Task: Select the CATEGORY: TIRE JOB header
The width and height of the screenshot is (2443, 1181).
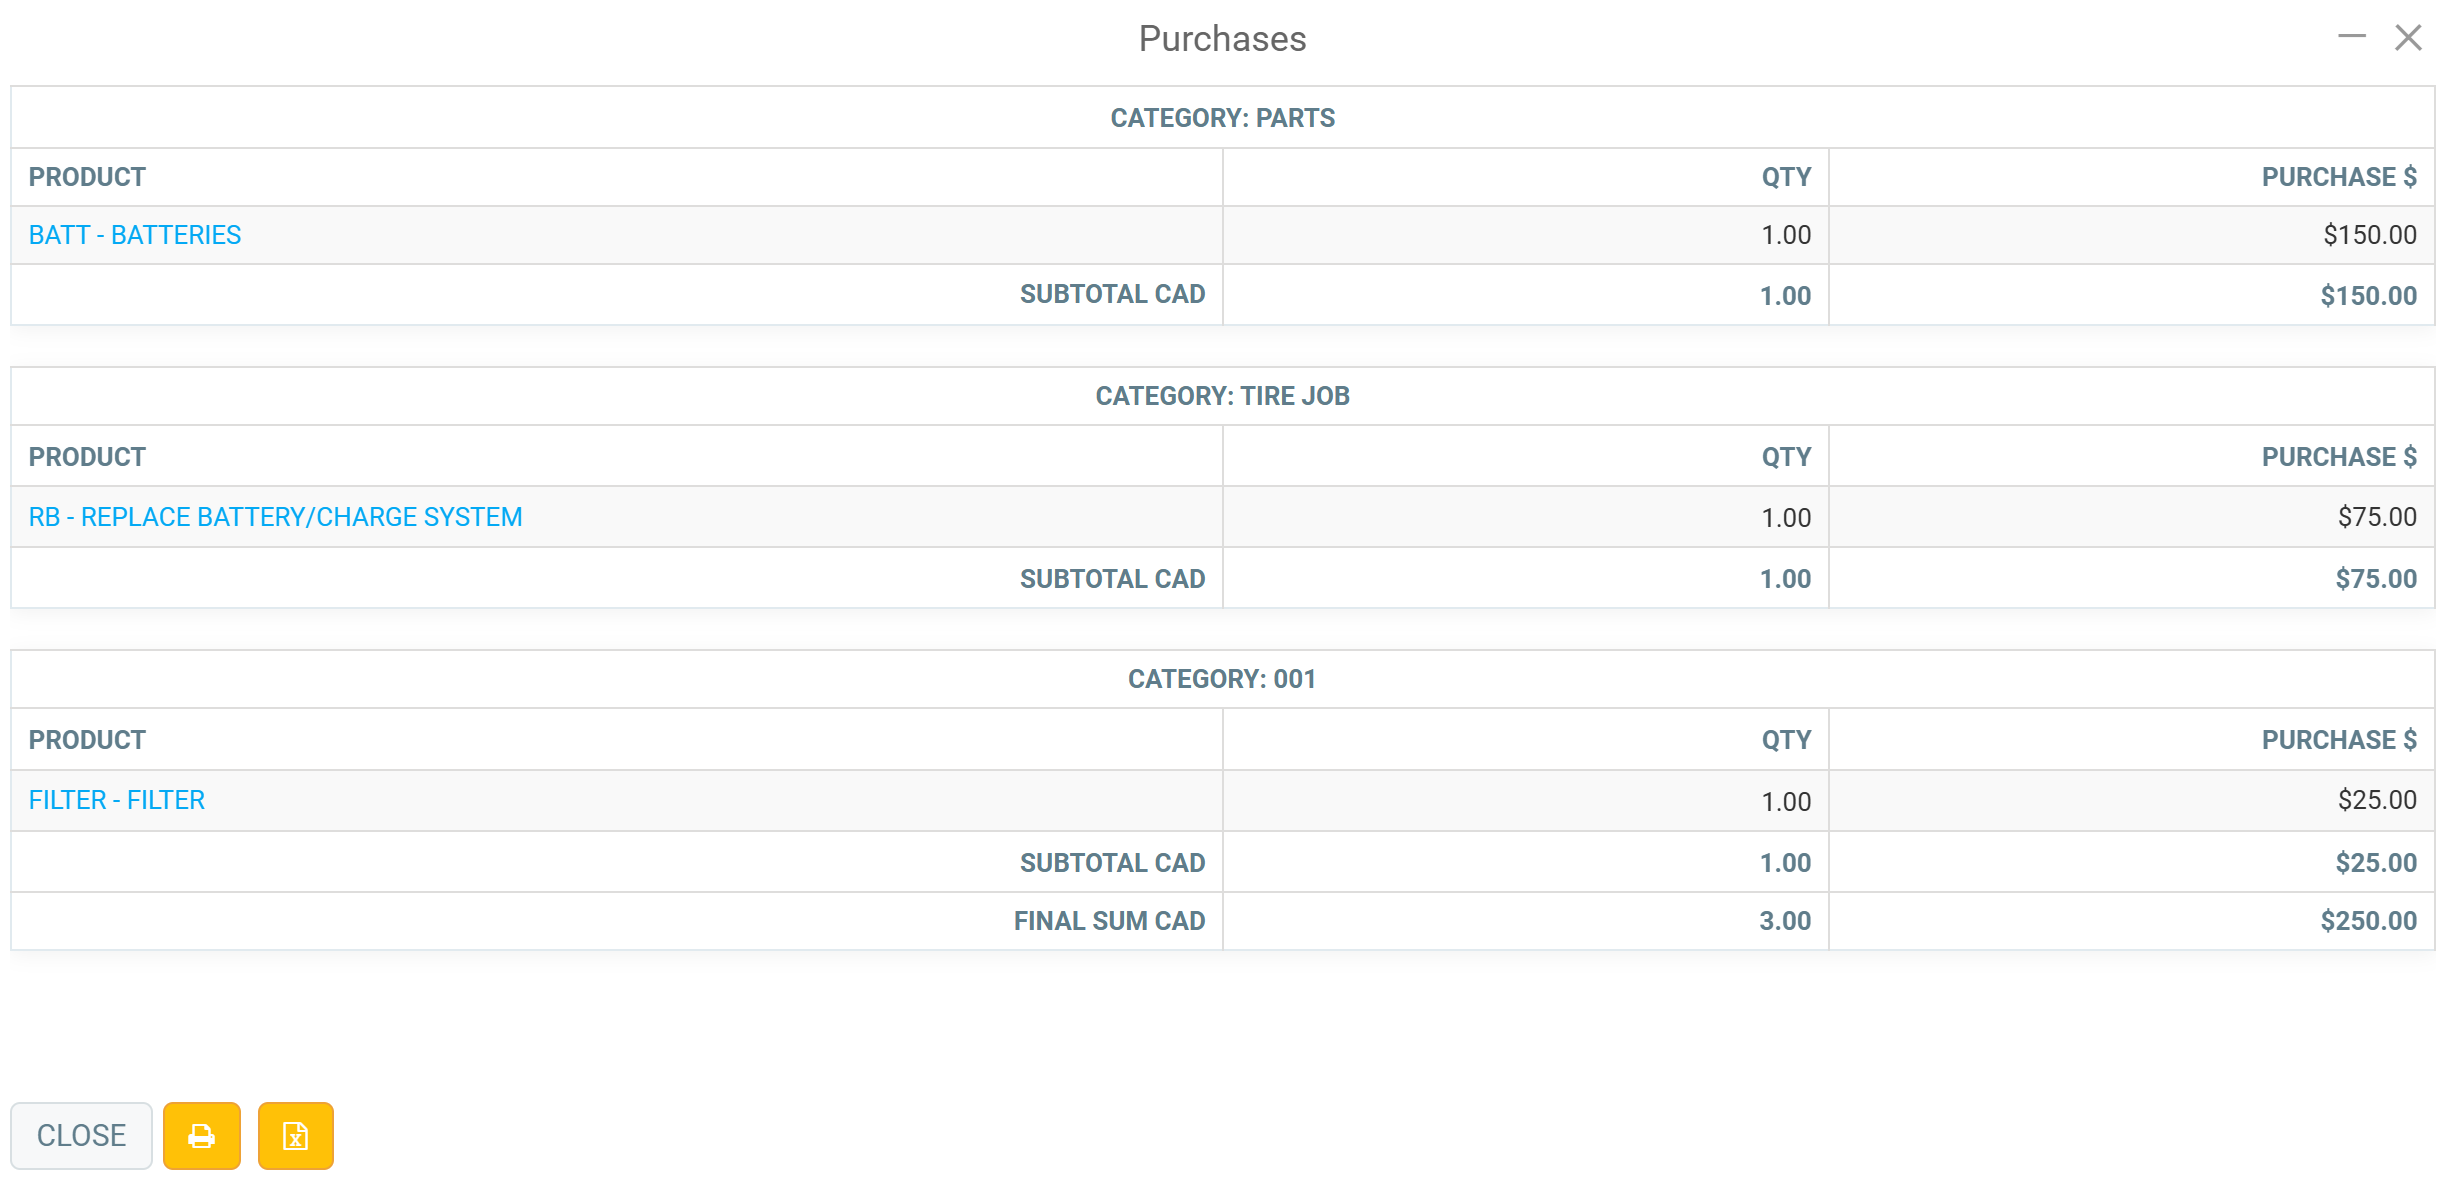Action: pyautogui.click(x=1222, y=396)
